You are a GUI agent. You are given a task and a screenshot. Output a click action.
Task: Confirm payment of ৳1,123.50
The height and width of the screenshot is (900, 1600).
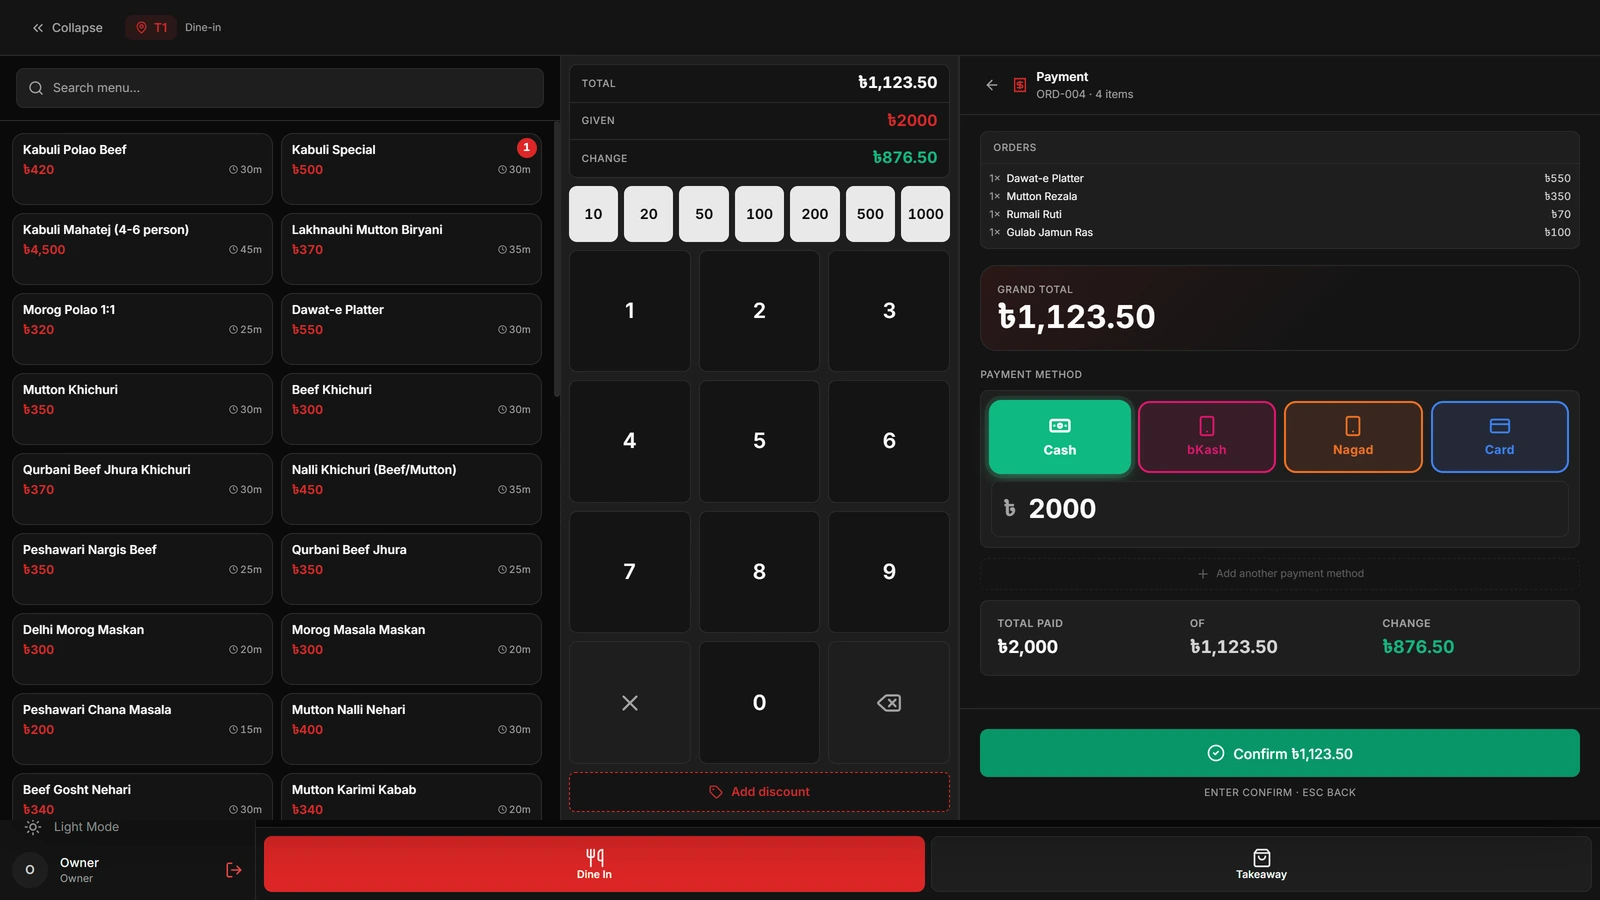1280,753
